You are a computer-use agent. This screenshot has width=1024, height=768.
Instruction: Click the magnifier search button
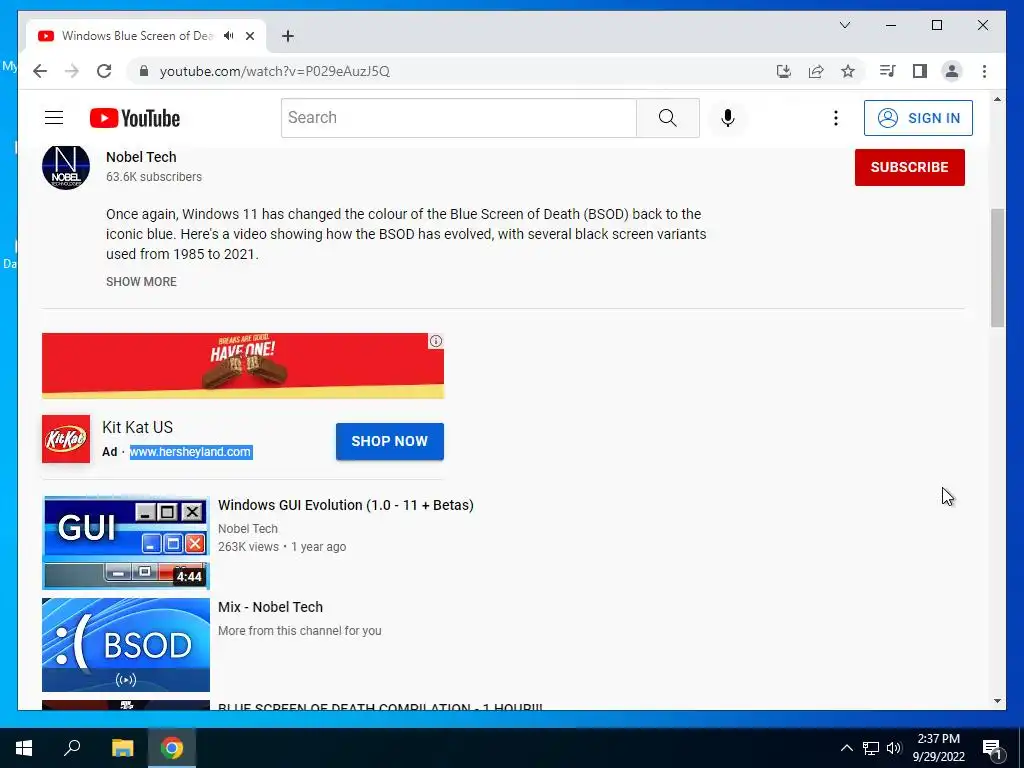coord(667,118)
